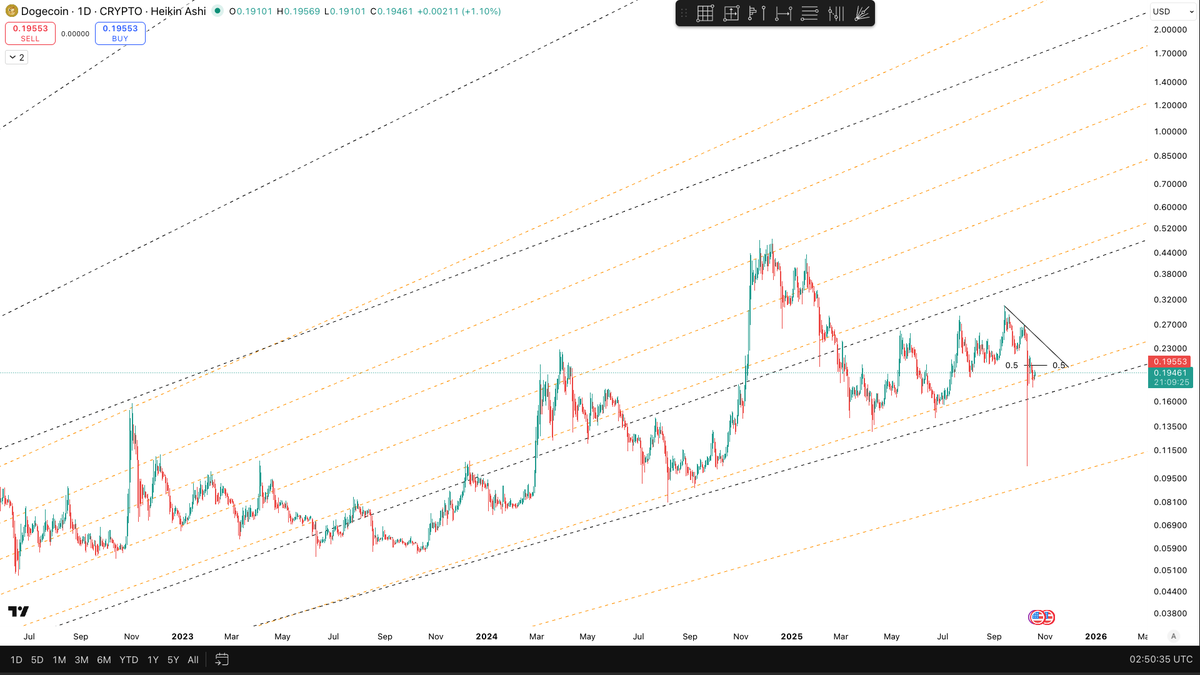
Task: Click the 1.00000 price axis label
Action: 1169,131
